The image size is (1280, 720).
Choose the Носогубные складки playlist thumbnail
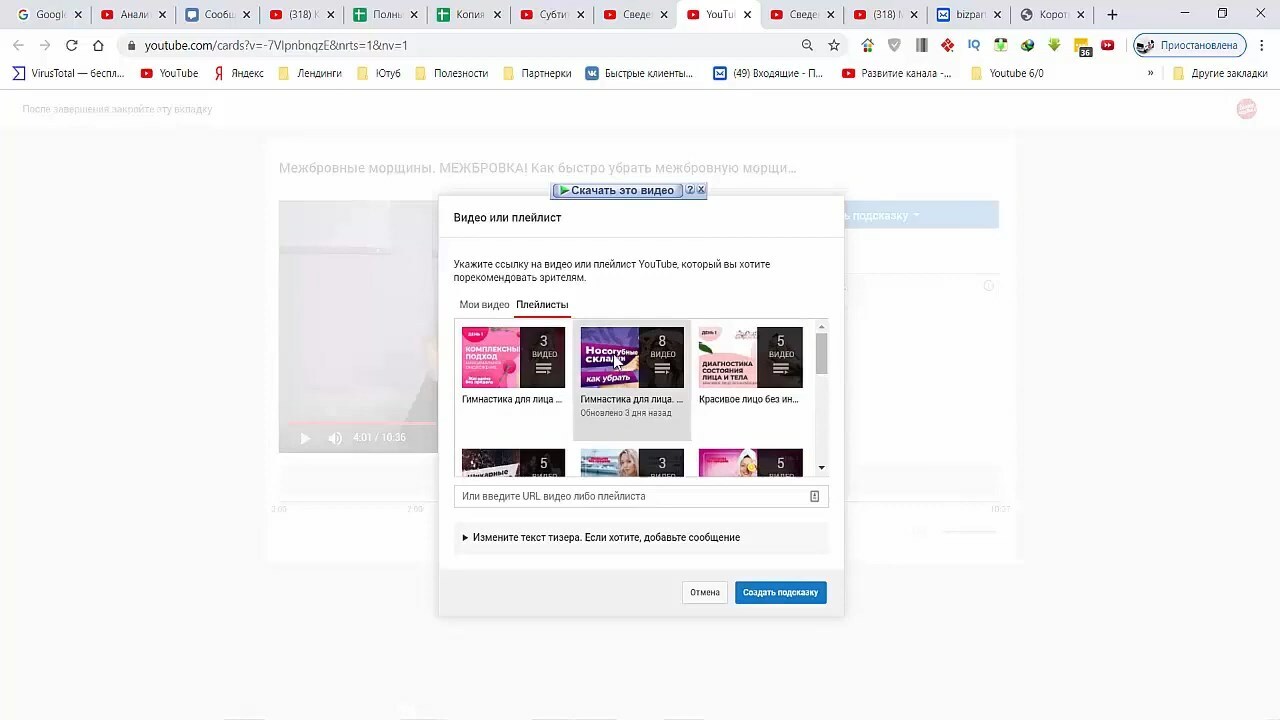[x=632, y=357]
